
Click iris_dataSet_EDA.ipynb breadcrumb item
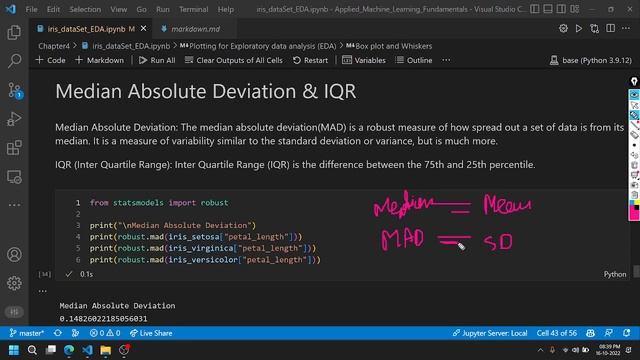pyautogui.click(x=126, y=46)
